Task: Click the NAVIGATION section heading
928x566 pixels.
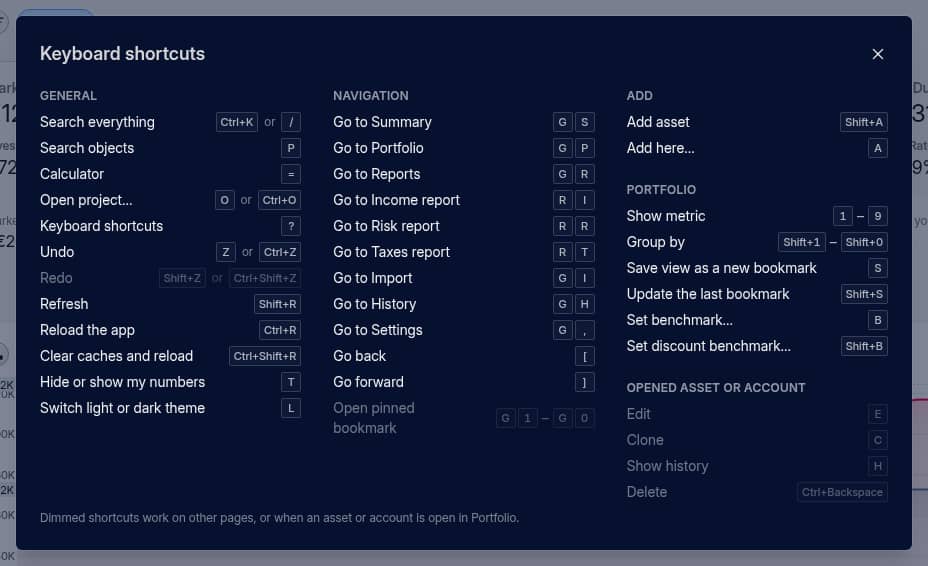Action: tap(370, 96)
